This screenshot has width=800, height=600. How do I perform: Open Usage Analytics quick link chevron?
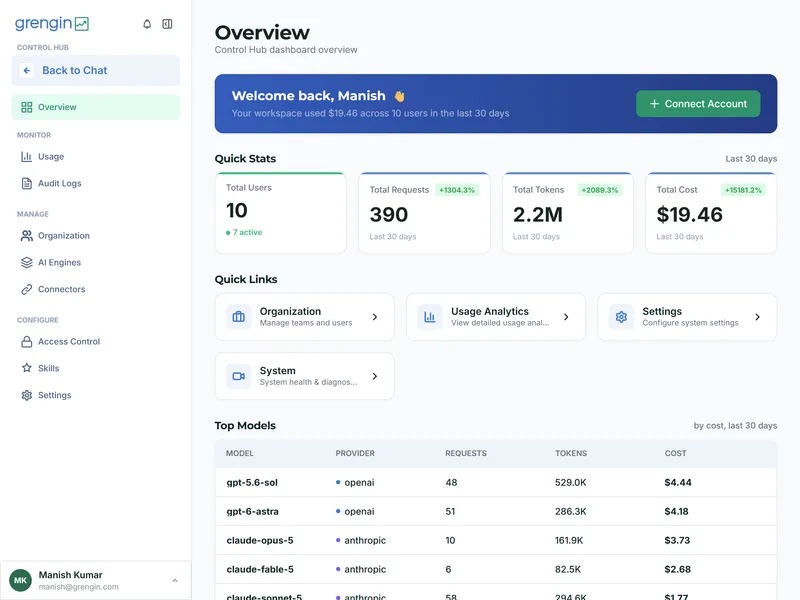click(566, 317)
